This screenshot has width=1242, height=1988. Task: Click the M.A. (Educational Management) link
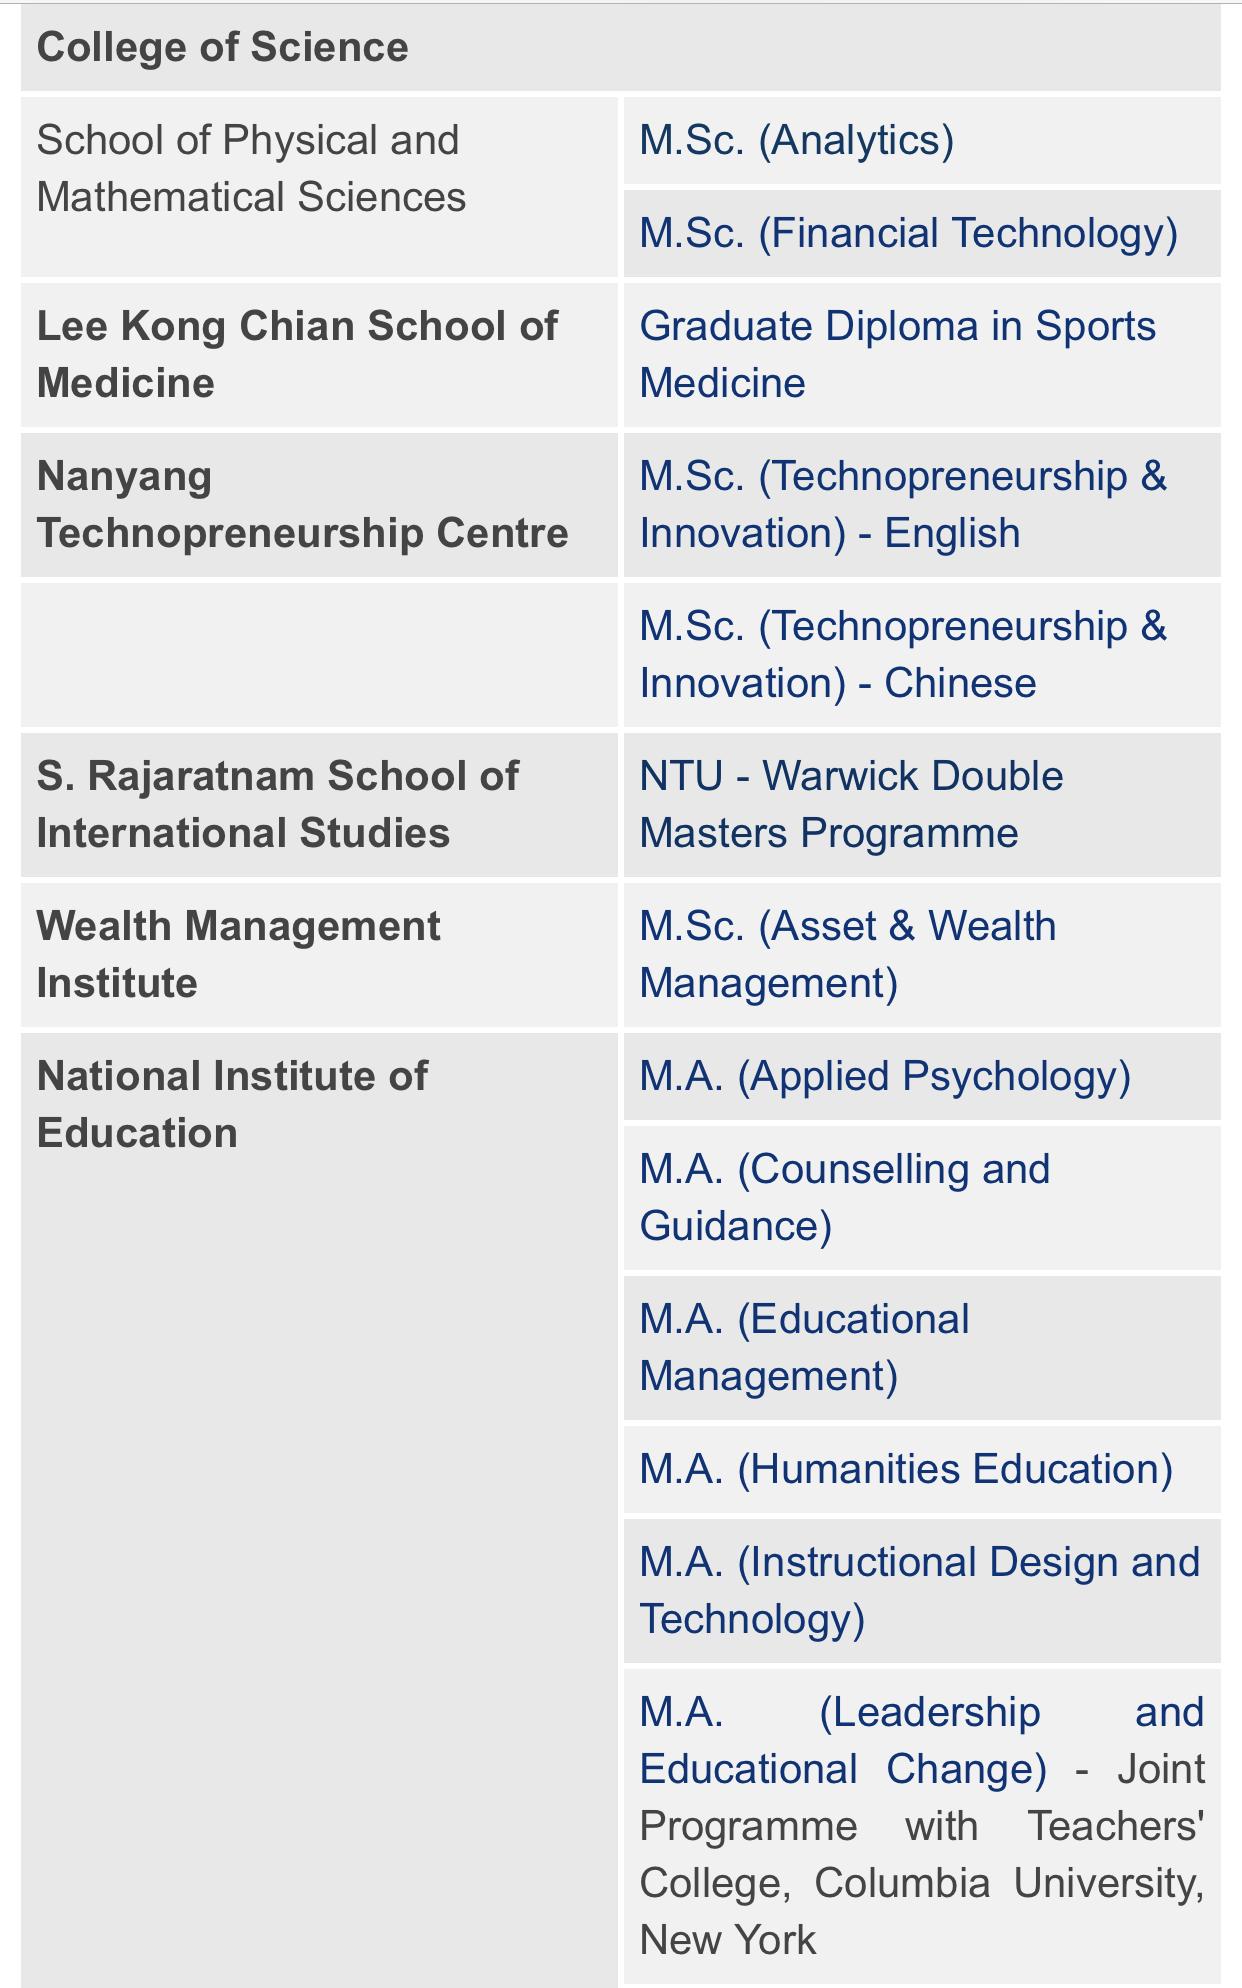[804, 1347]
